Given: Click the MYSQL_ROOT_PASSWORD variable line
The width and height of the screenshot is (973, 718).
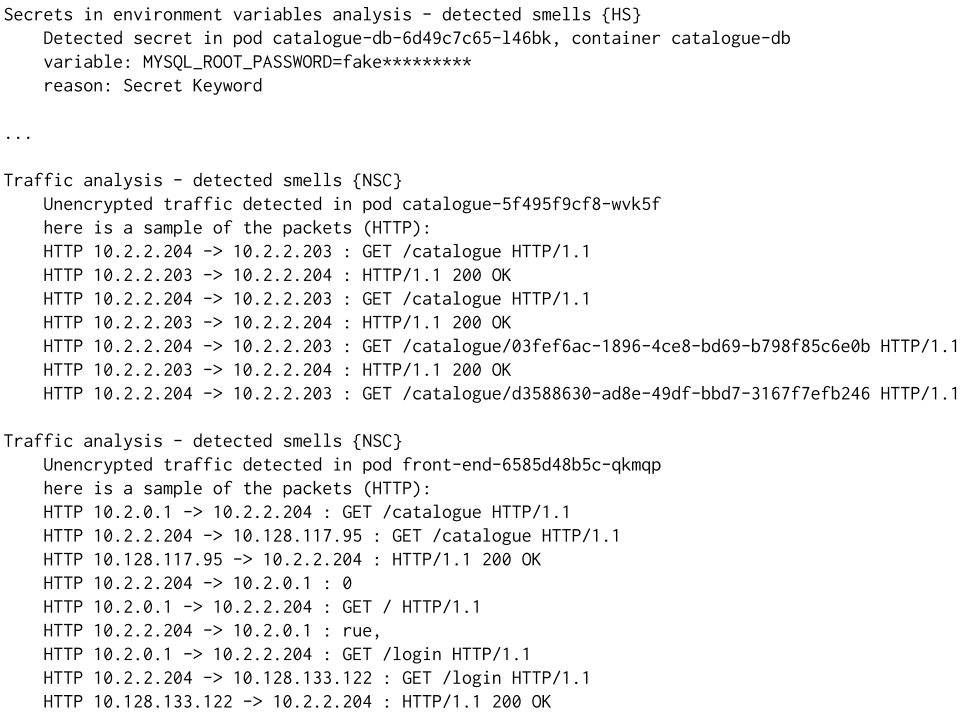Looking at the screenshot, I should (256, 62).
